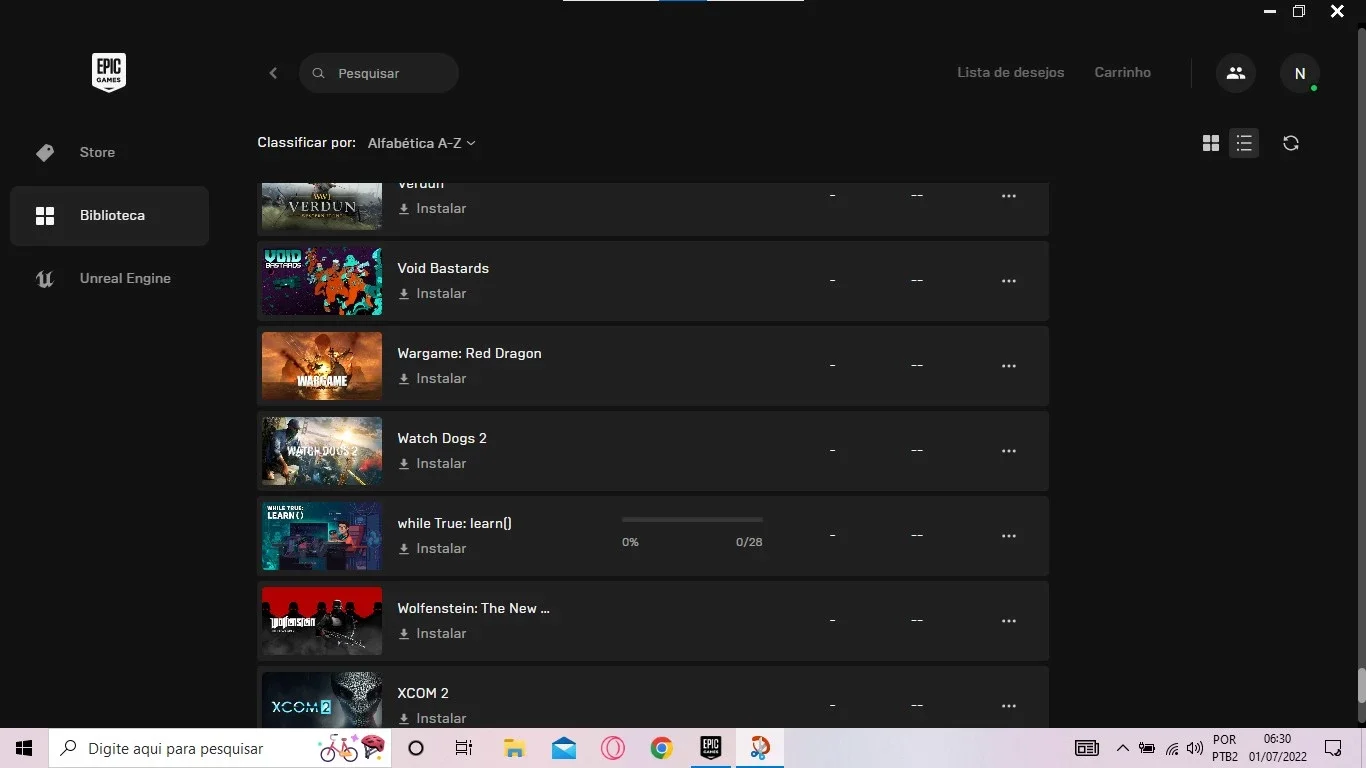The width and height of the screenshot is (1366, 768).
Task: Open the volume control in tray
Action: (x=1194, y=748)
